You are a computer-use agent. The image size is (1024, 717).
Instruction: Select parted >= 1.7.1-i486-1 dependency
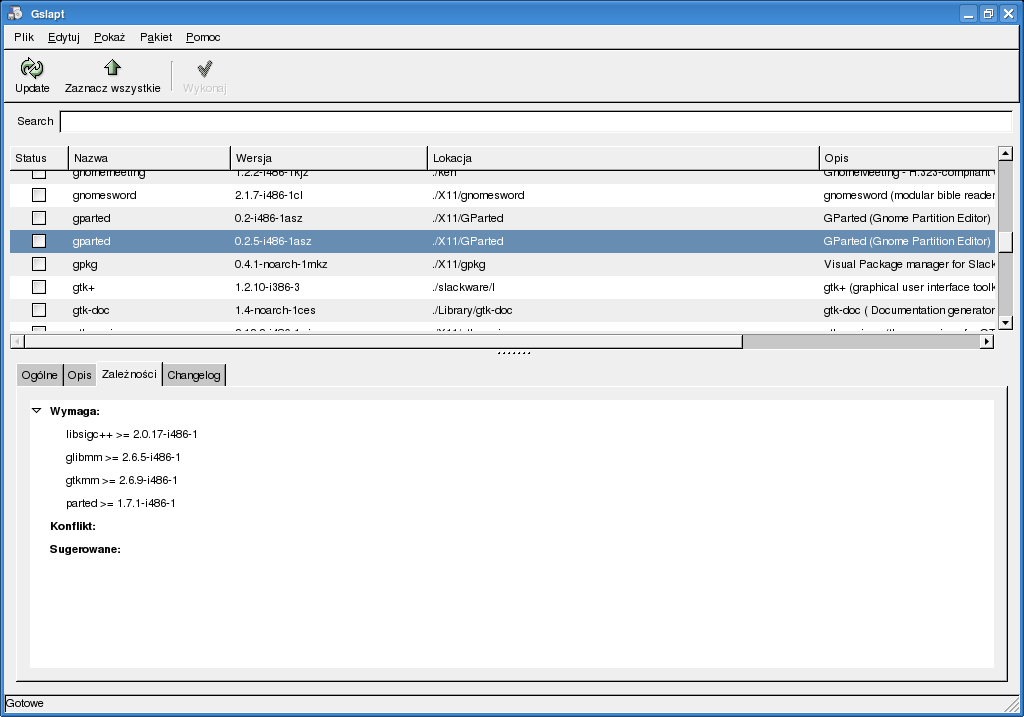click(x=120, y=503)
